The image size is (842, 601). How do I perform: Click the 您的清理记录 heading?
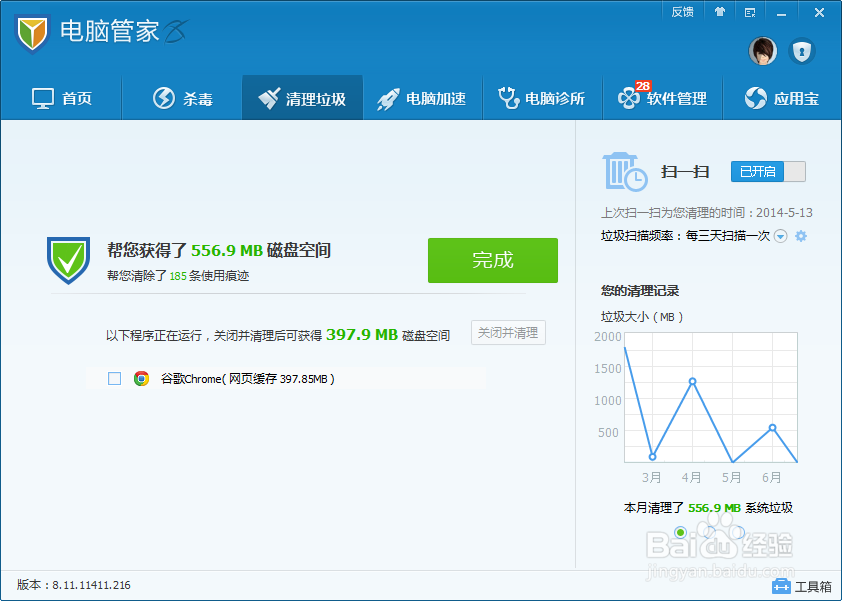pyautogui.click(x=640, y=291)
